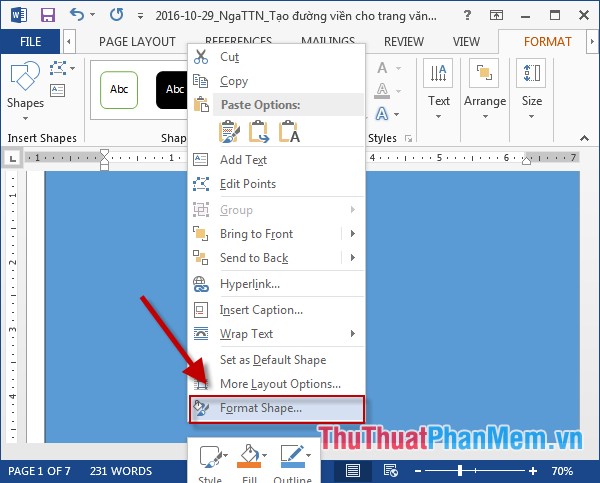Open Ribbon Display Options

pos(496,15)
